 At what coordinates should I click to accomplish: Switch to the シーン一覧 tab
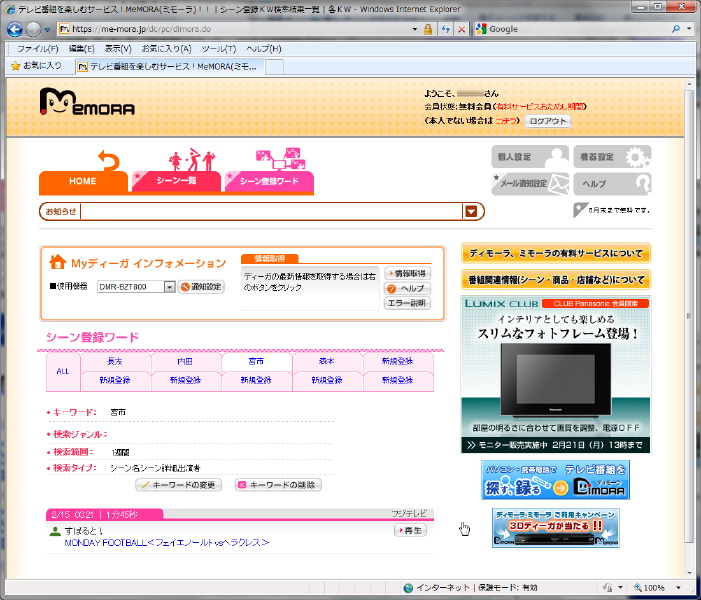pyautogui.click(x=176, y=181)
